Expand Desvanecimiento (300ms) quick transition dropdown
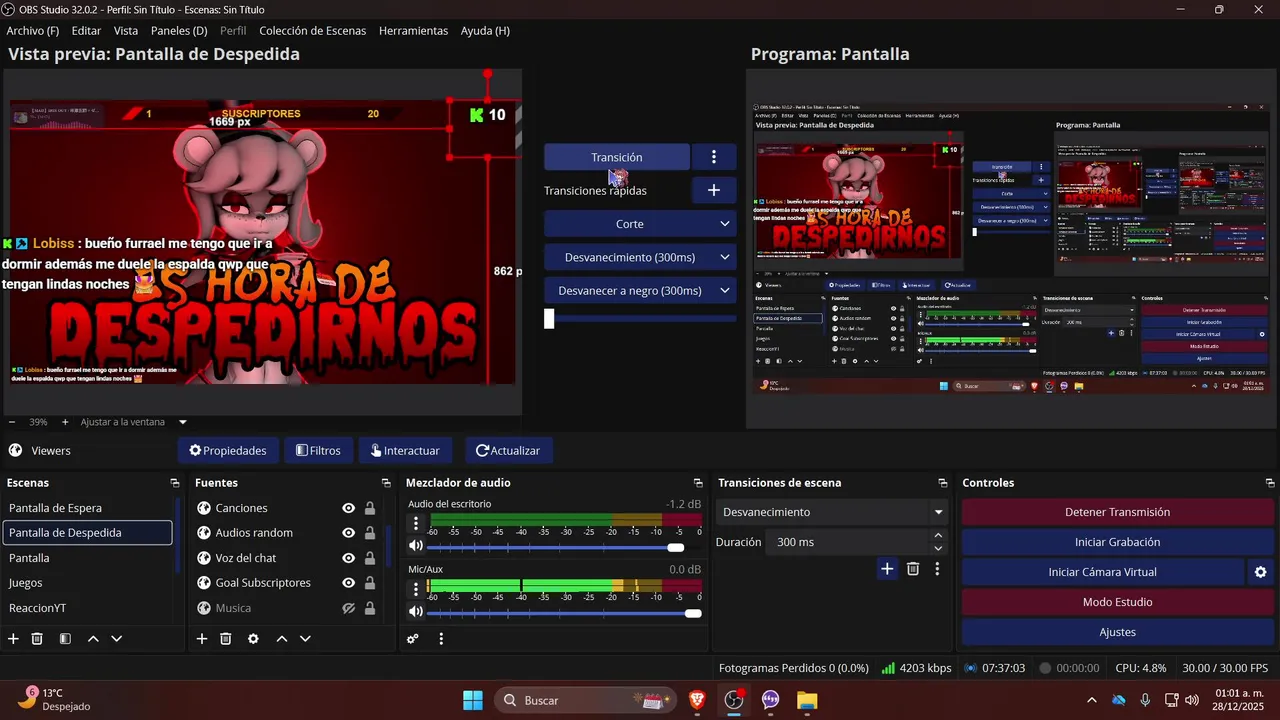1280x720 pixels. (x=725, y=257)
